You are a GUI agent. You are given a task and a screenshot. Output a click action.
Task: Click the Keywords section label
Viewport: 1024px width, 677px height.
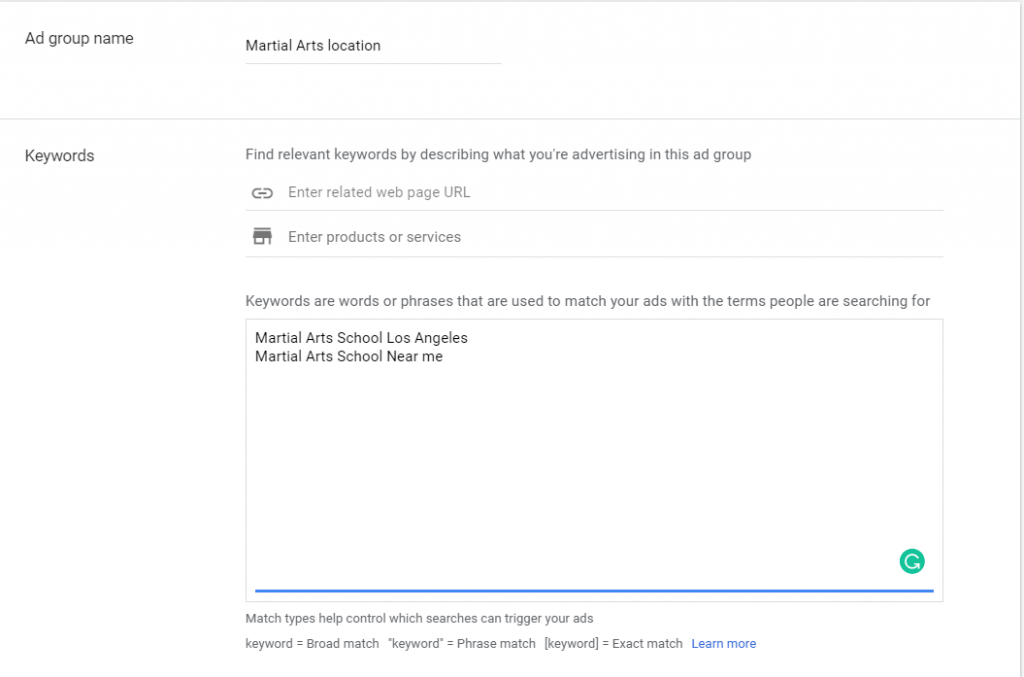pos(59,156)
